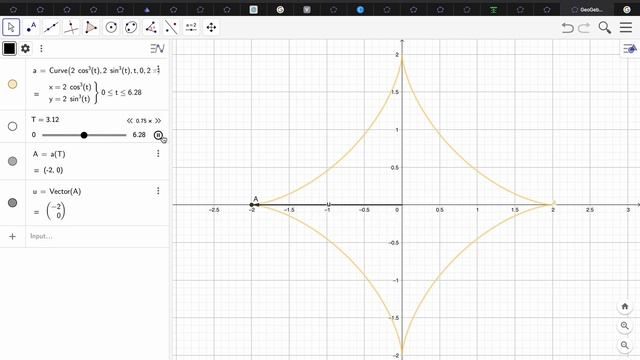Click the zoom out button
640x360 pixels.
point(624,345)
